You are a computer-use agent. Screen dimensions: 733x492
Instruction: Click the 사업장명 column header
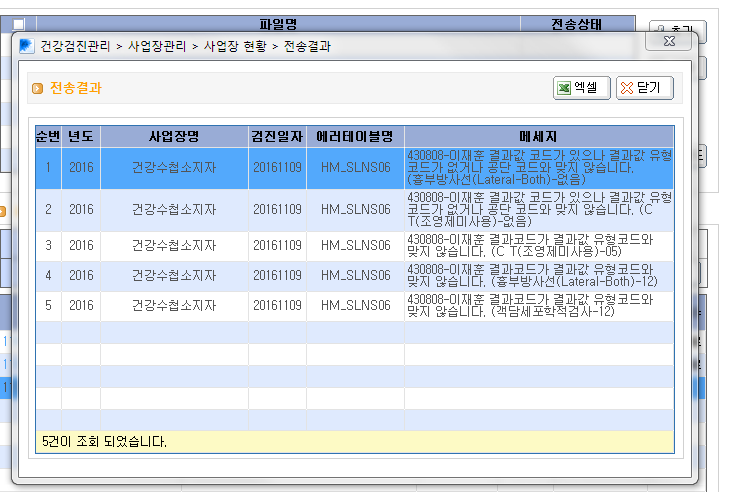point(174,137)
